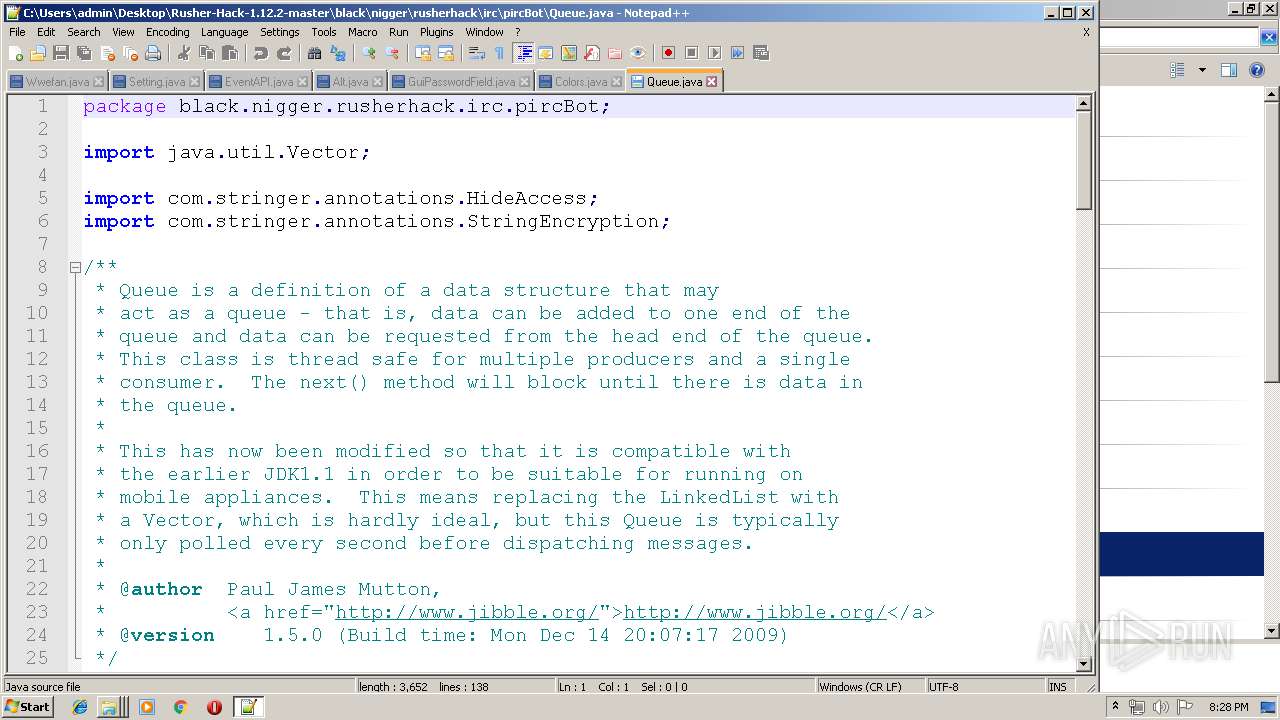
Task: Open Opera from the taskbar
Action: pyautogui.click(x=214, y=707)
